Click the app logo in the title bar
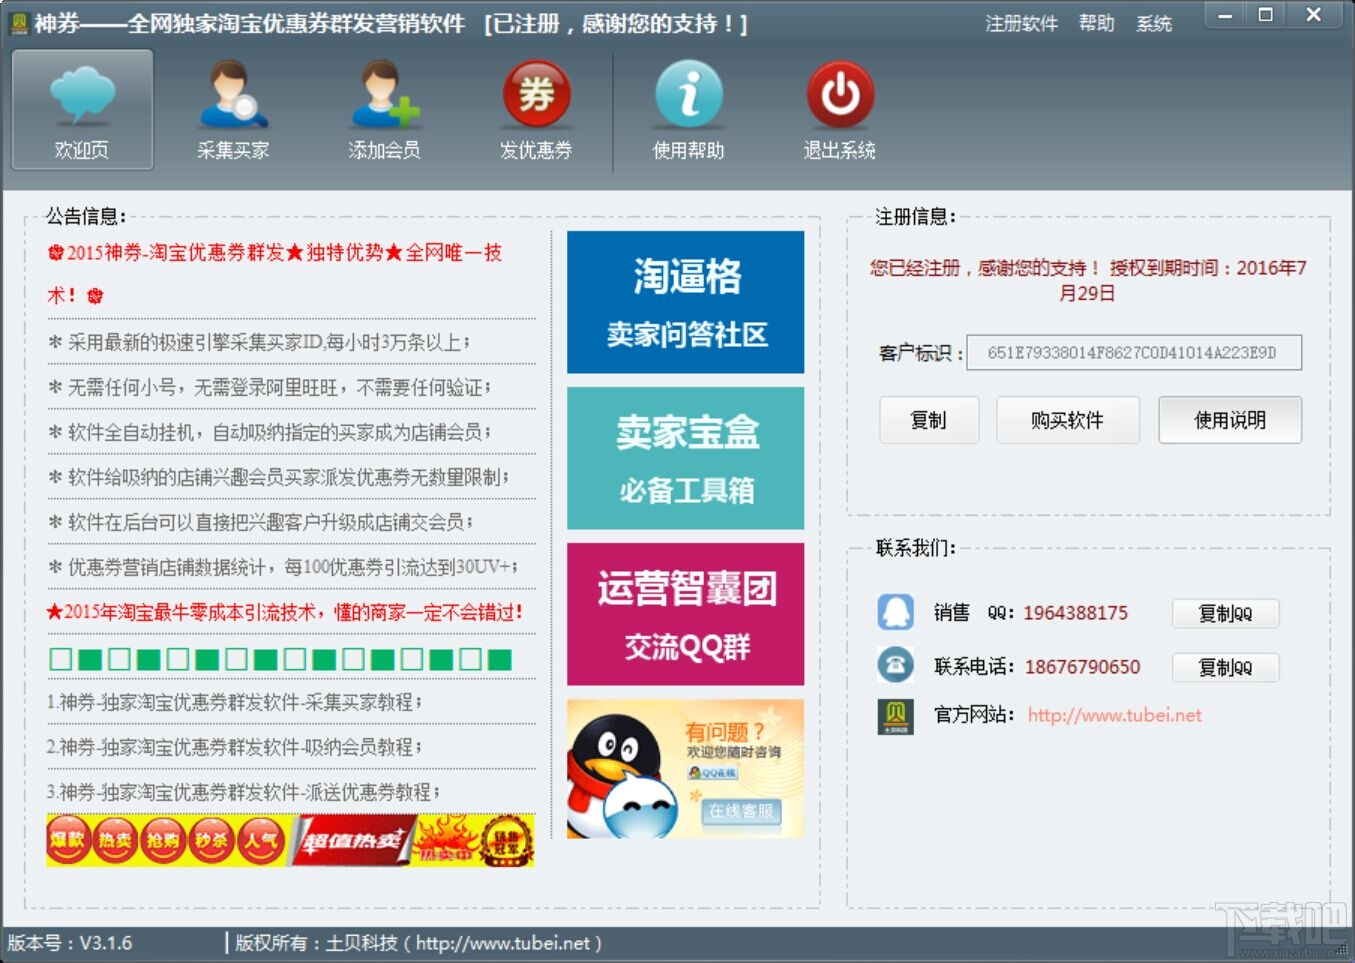Screen dimensions: 1355x963 point(19,22)
